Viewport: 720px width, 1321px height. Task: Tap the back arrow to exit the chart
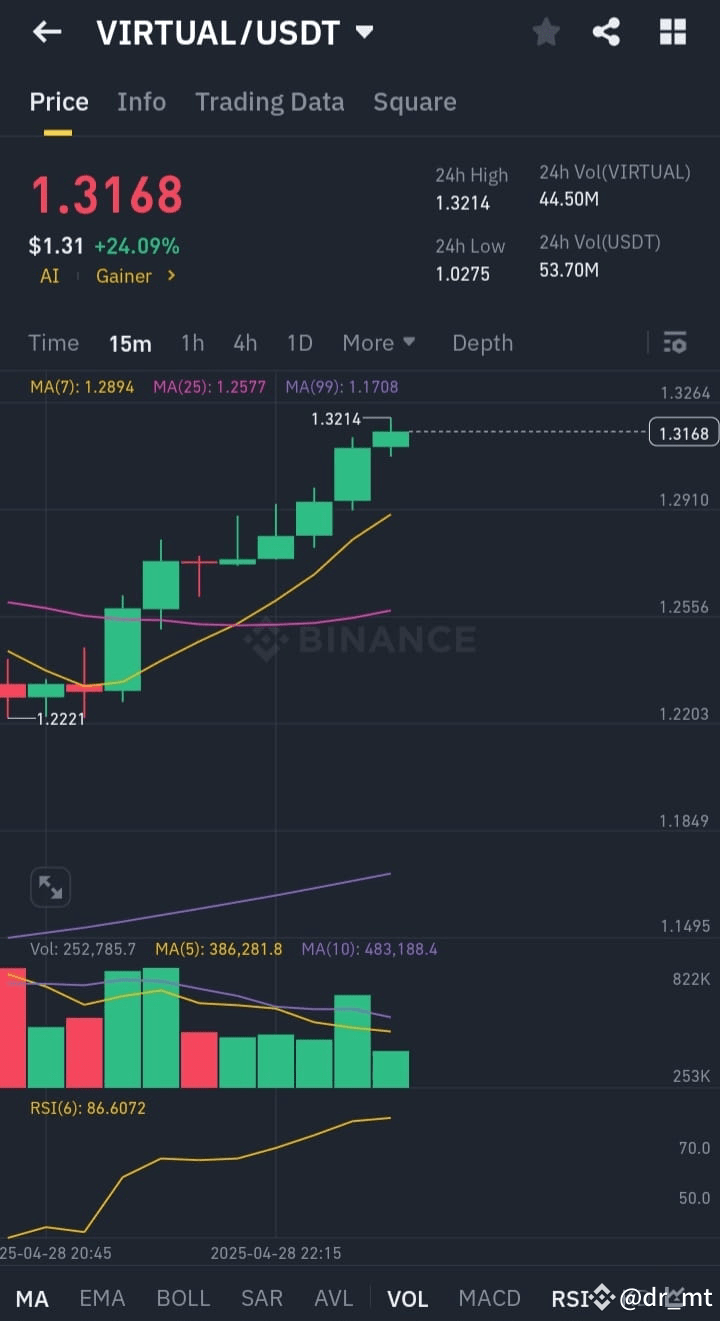point(46,31)
